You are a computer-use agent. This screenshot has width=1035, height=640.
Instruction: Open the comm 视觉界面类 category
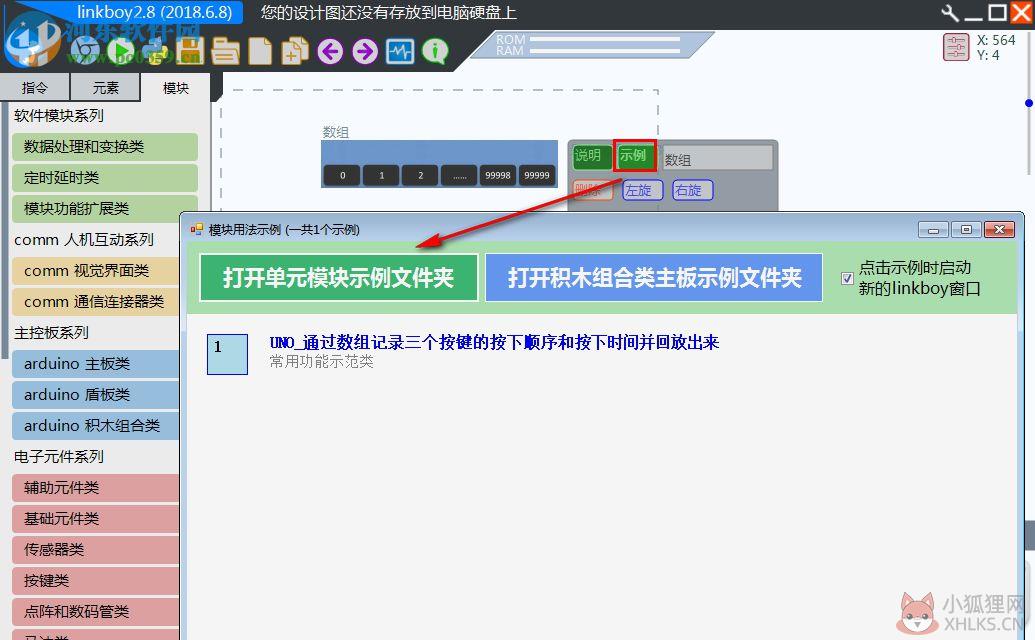[96, 271]
